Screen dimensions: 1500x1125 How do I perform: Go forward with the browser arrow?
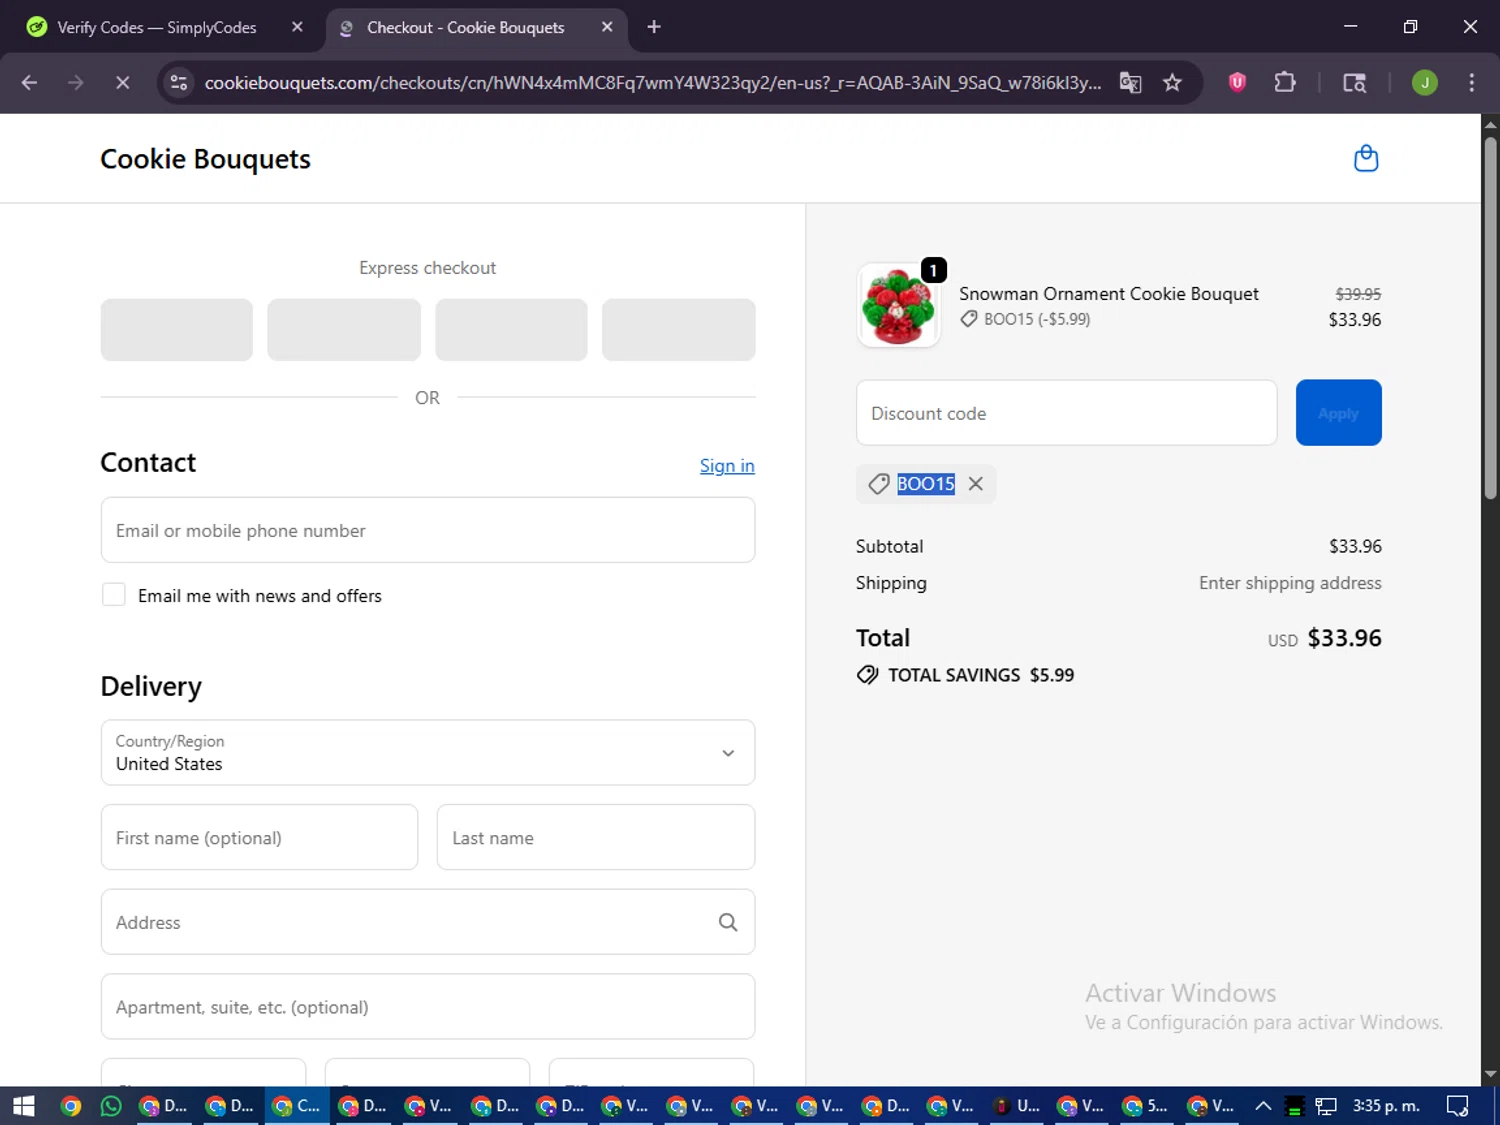click(76, 83)
